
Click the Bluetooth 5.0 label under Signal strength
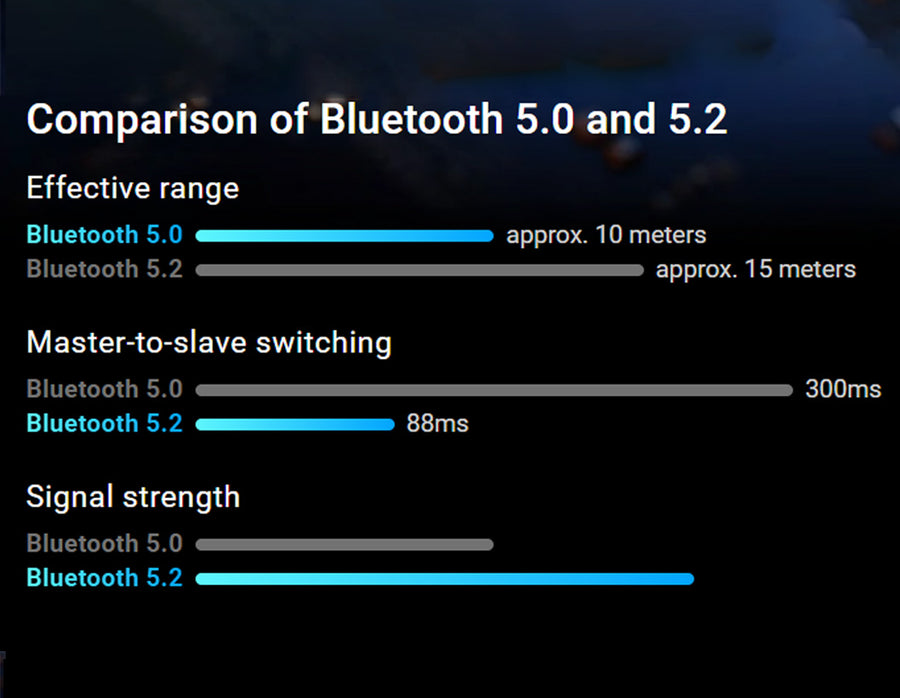pyautogui.click(x=104, y=544)
